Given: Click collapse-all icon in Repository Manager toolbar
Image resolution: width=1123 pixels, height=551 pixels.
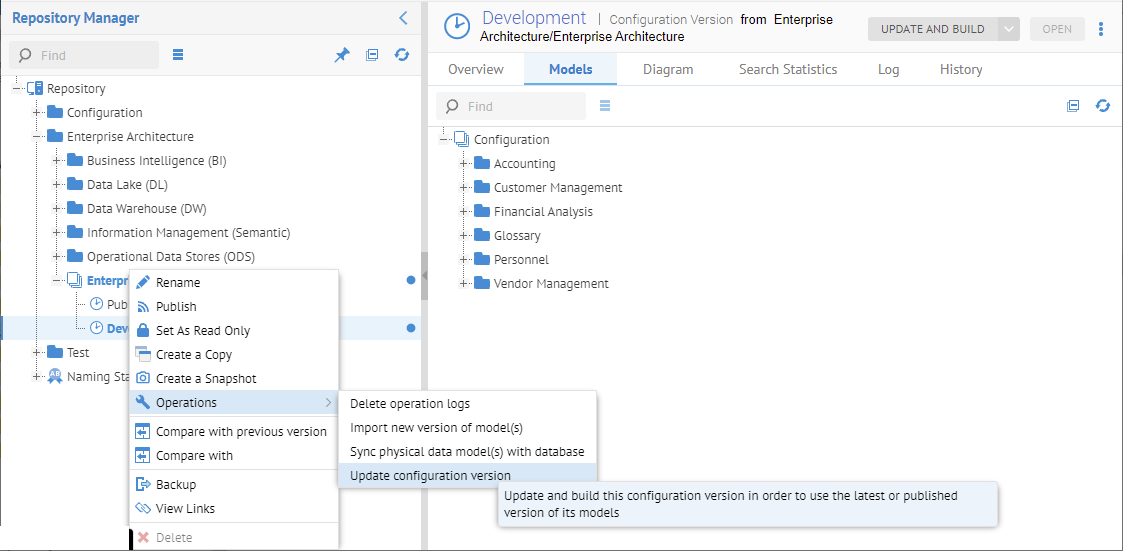Looking at the screenshot, I should tap(372, 55).
